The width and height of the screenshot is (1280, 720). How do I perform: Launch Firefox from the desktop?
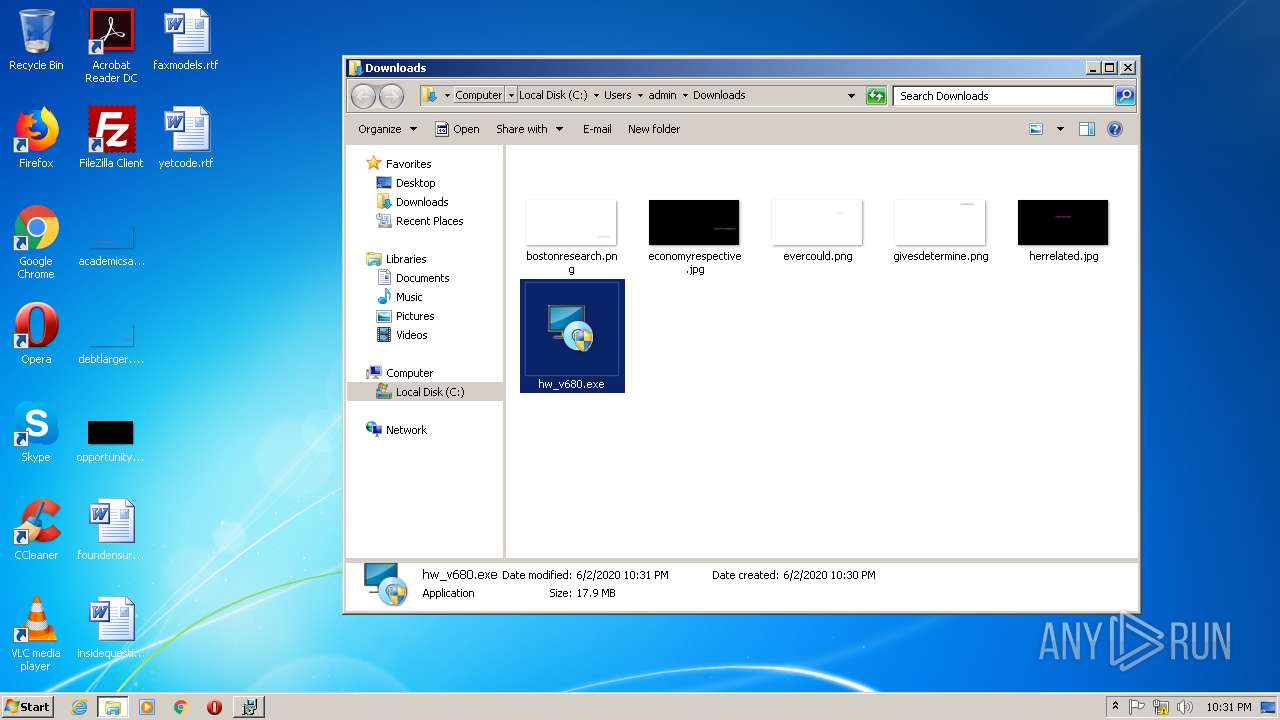[36, 137]
